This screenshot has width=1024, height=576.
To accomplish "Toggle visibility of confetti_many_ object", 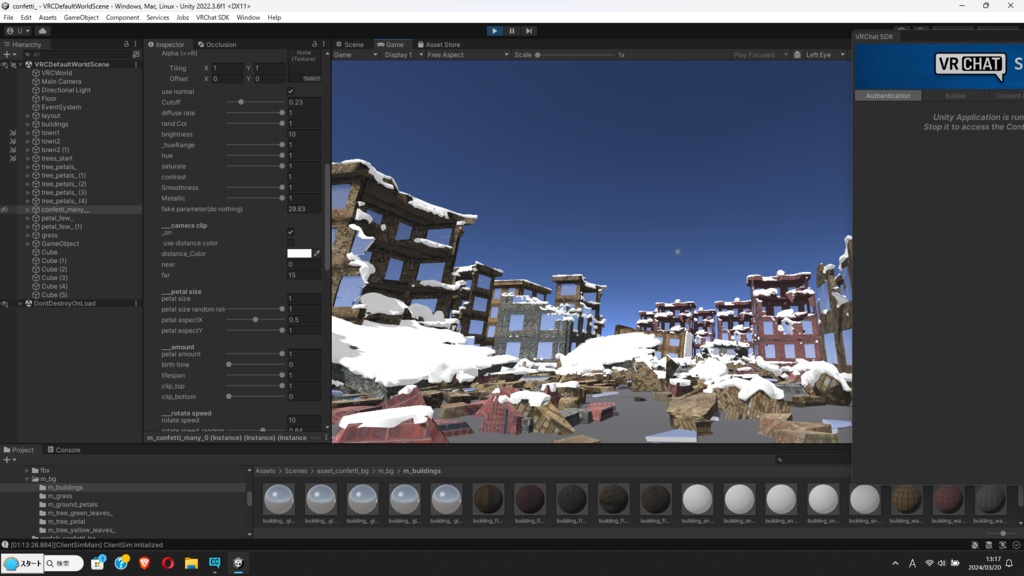I will click(5, 210).
